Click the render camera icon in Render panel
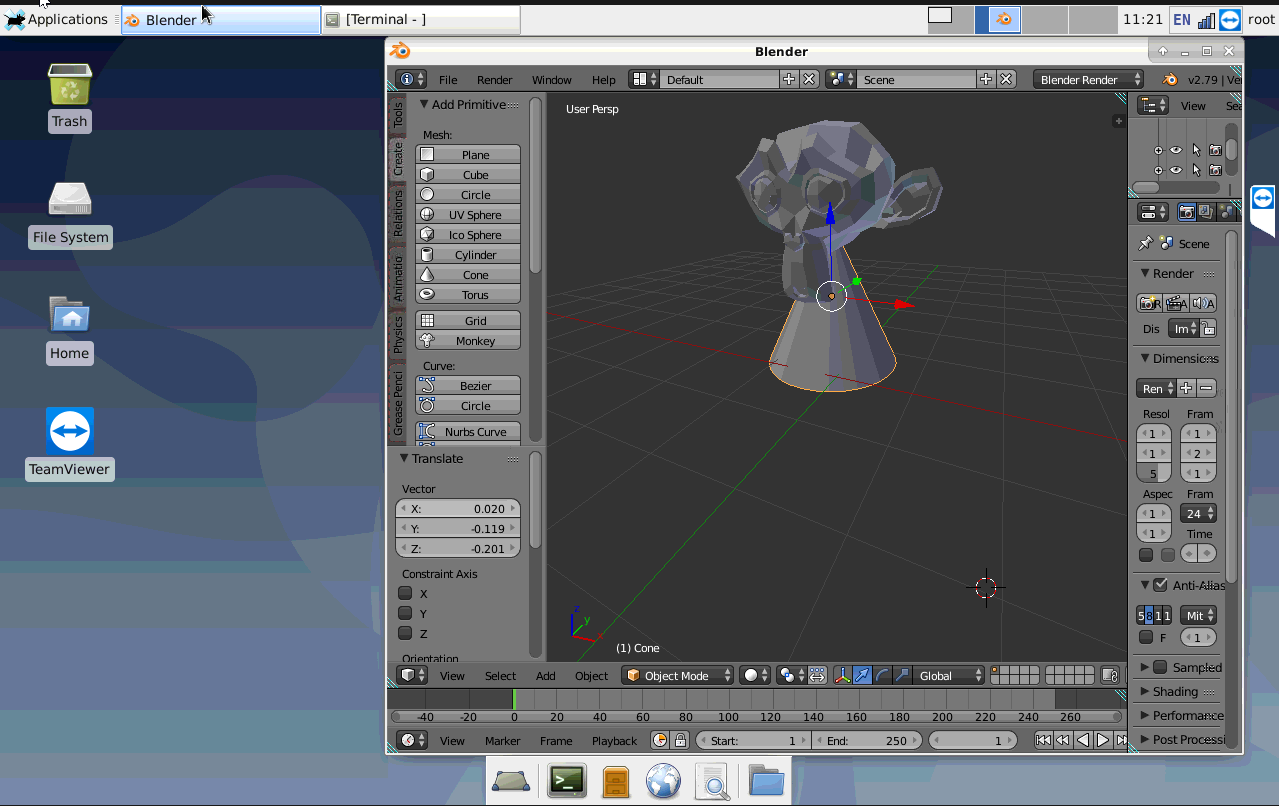Image resolution: width=1279 pixels, height=806 pixels. pyautogui.click(x=1149, y=304)
